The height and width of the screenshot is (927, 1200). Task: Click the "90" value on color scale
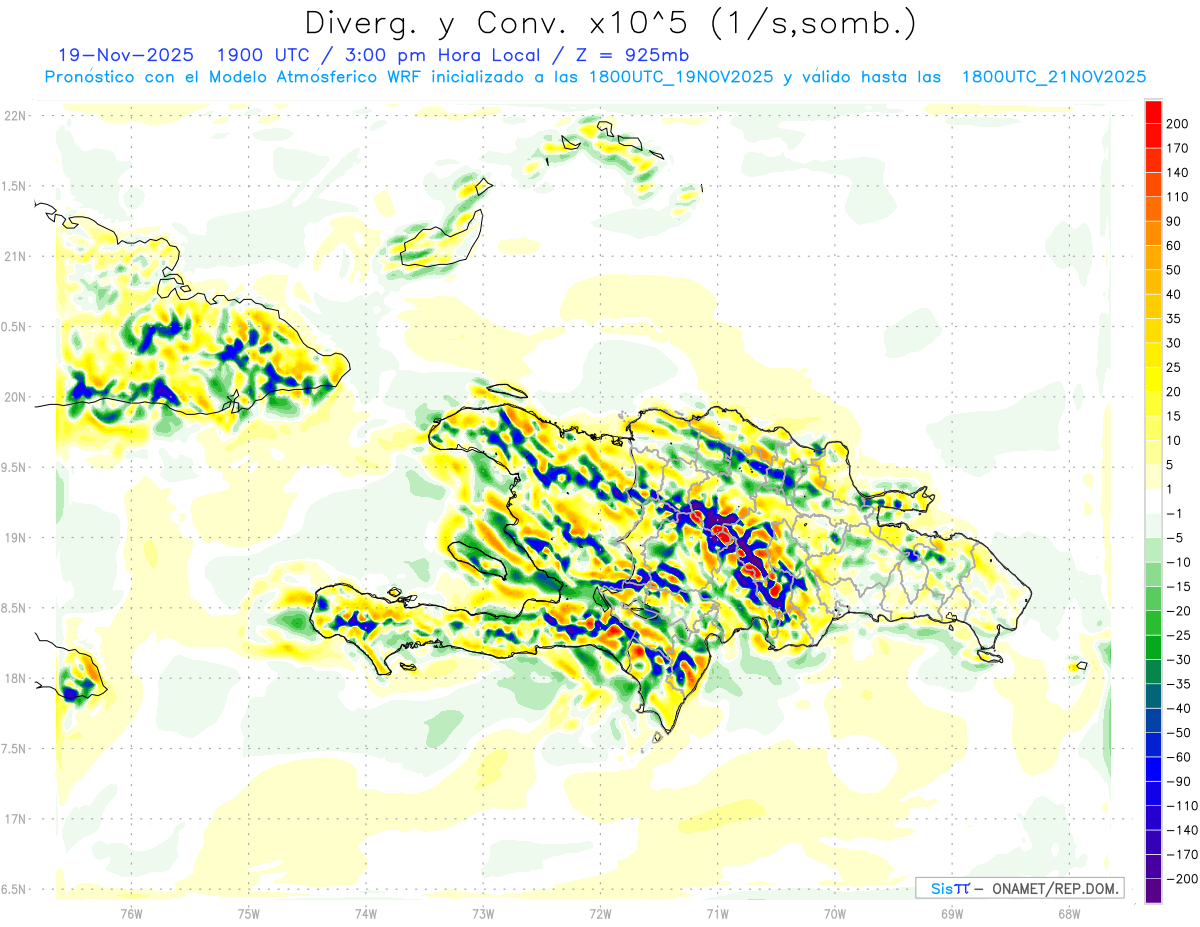click(1174, 221)
